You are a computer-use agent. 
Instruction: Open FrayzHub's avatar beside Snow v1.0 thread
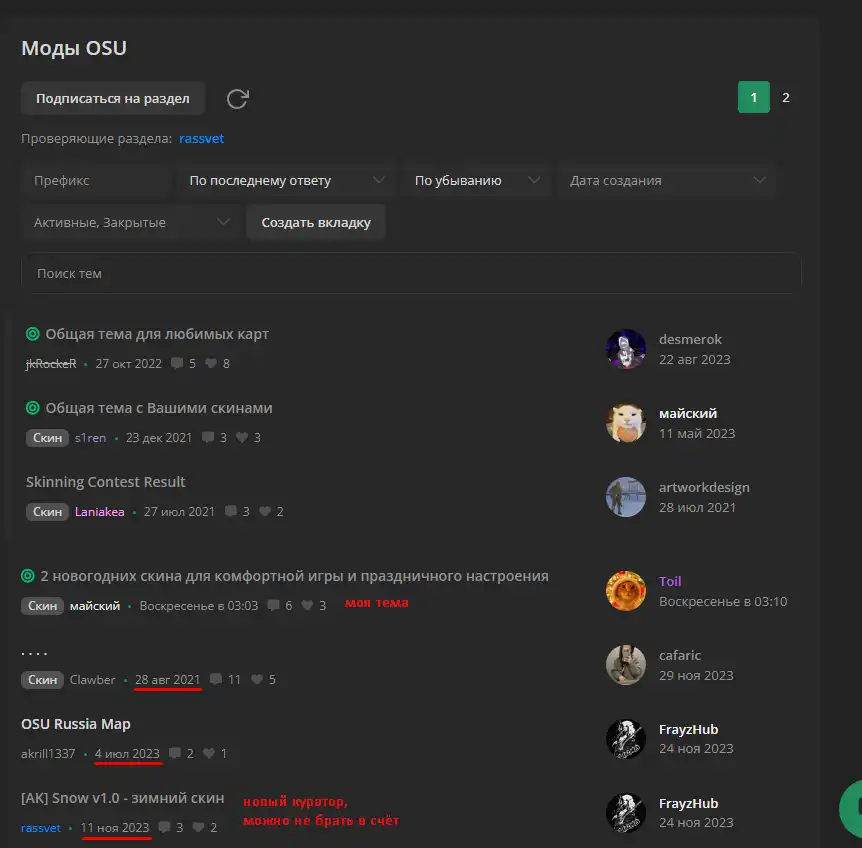626,813
